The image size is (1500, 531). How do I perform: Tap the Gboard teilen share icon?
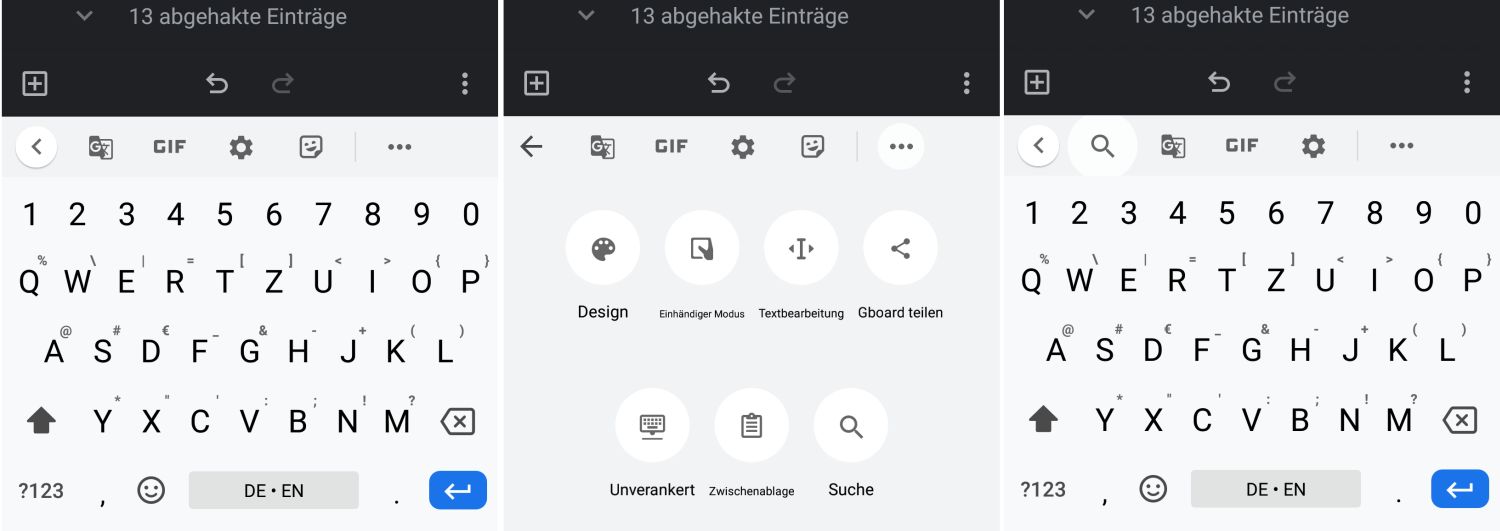[x=900, y=248]
